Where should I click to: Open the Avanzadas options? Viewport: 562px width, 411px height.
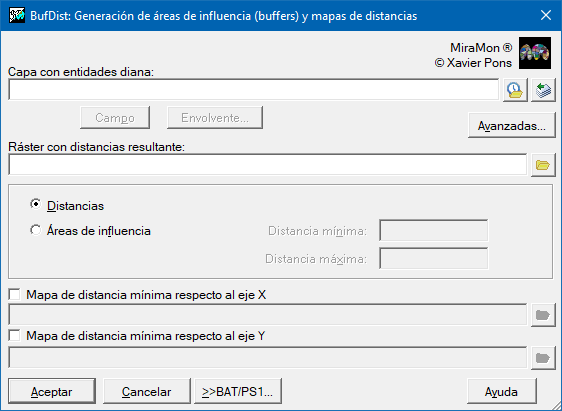tap(511, 126)
